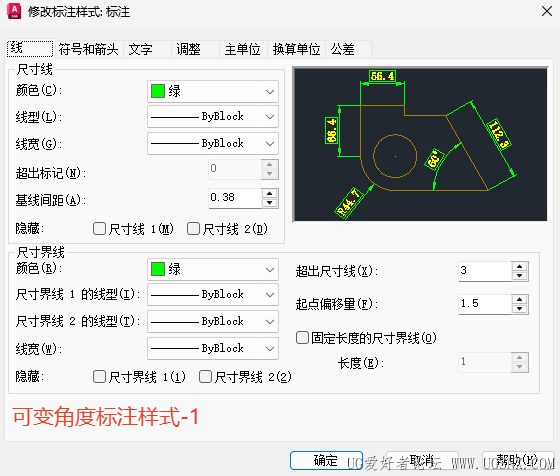The image size is (560, 476).
Task: Increase the 基线间距 value with its up arrow
Action: coord(269,194)
